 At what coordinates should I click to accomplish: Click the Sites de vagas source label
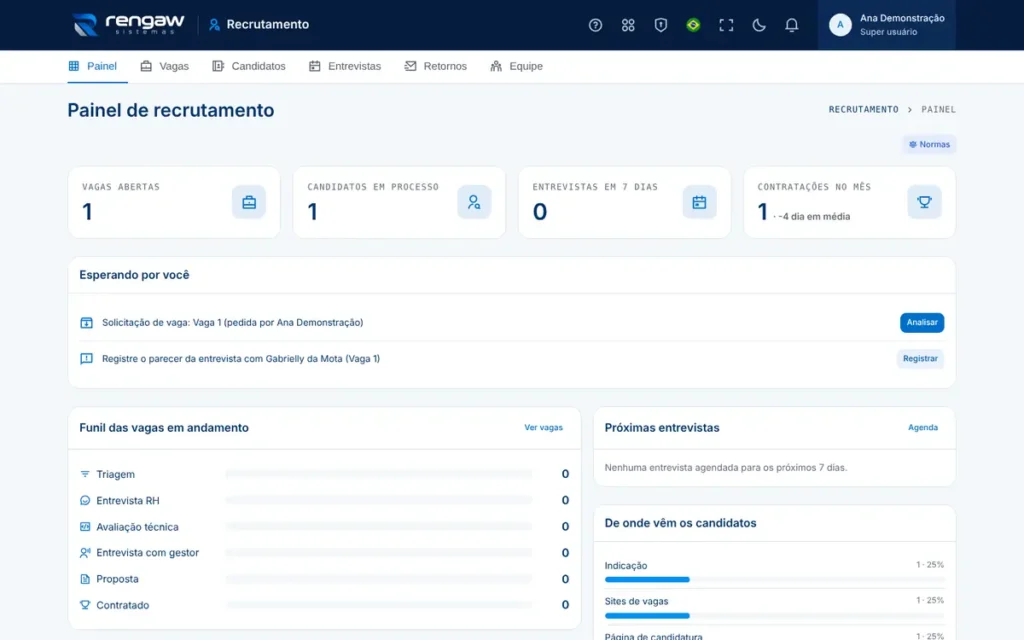(636, 601)
